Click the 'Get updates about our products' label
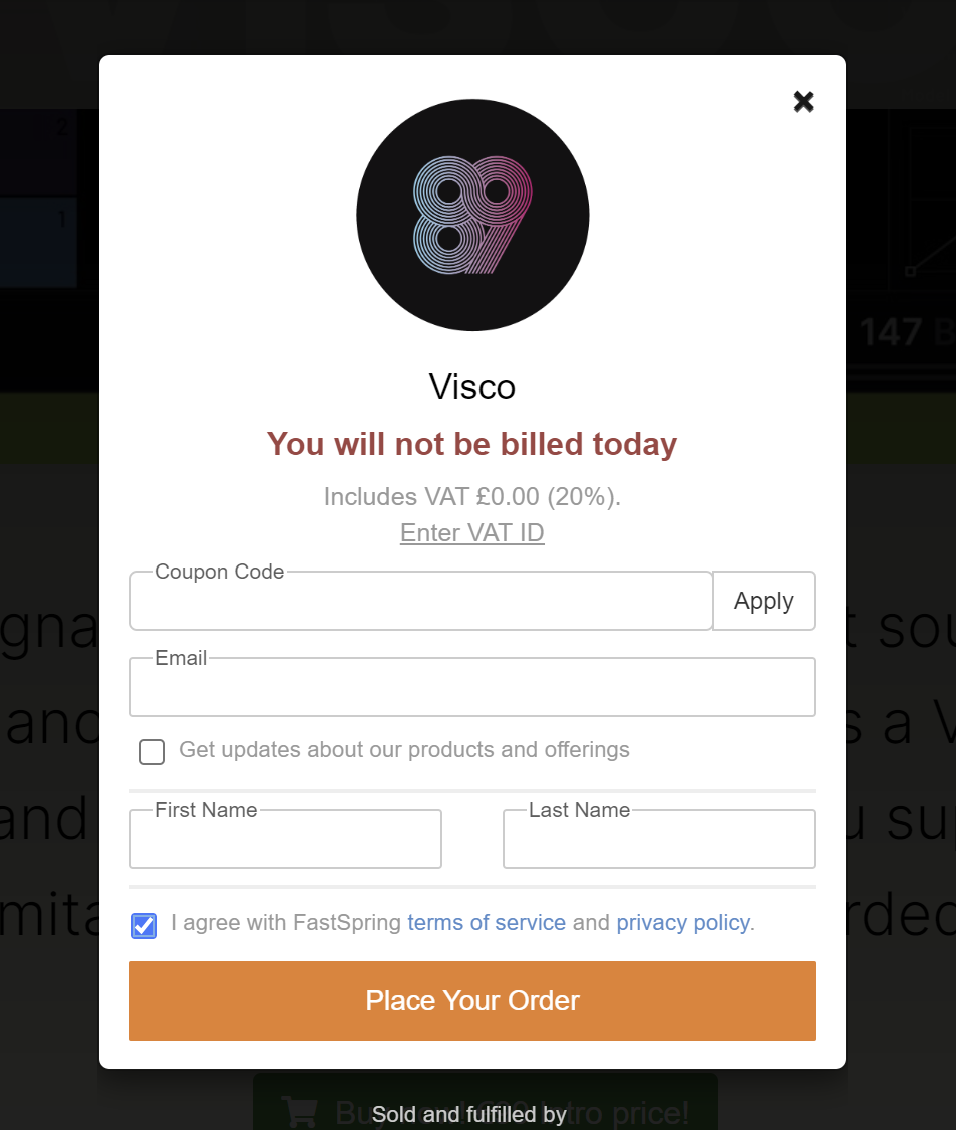 click(x=404, y=749)
